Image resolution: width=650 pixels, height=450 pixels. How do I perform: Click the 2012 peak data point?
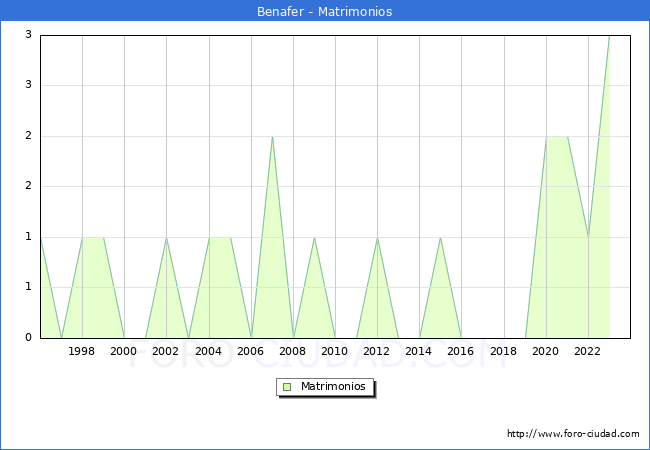pos(378,238)
